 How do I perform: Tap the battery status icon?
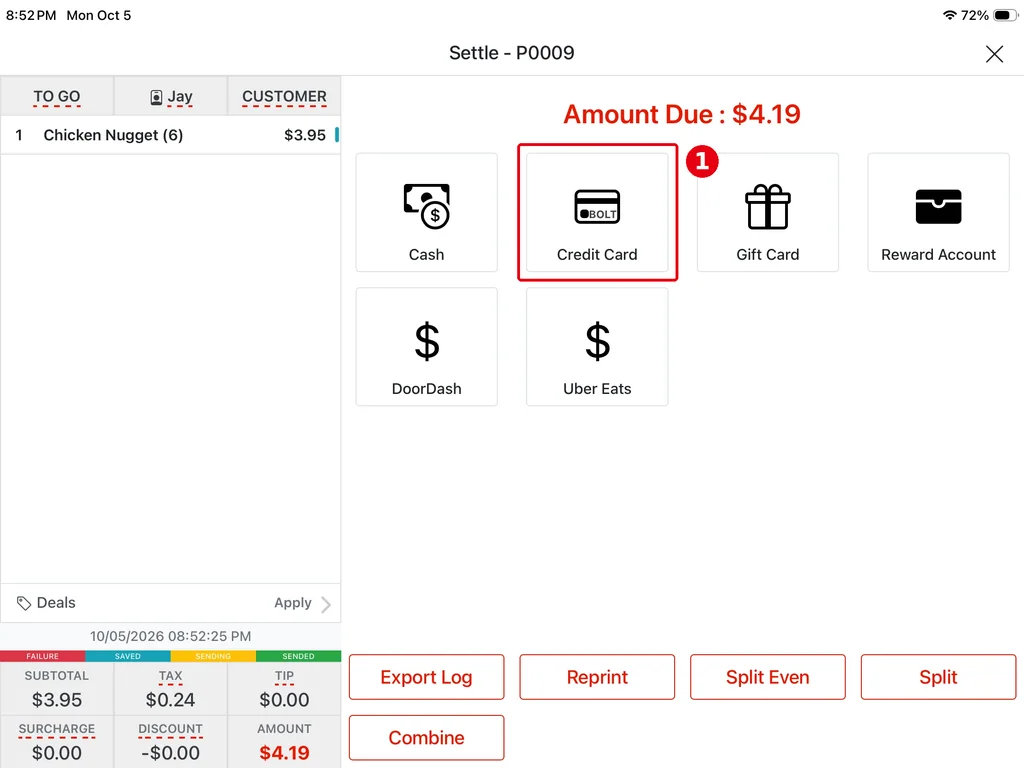click(x=1004, y=15)
